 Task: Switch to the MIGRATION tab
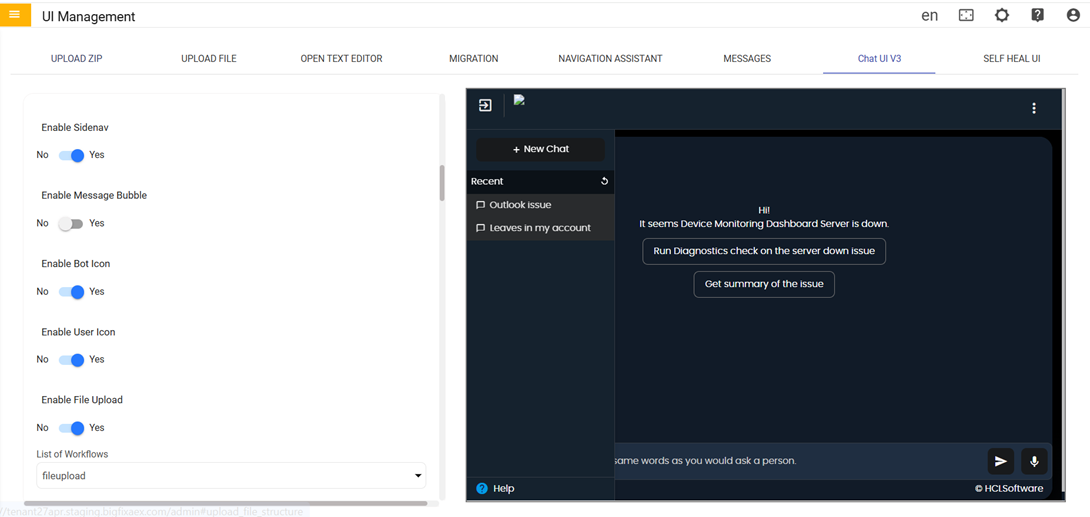(473, 58)
